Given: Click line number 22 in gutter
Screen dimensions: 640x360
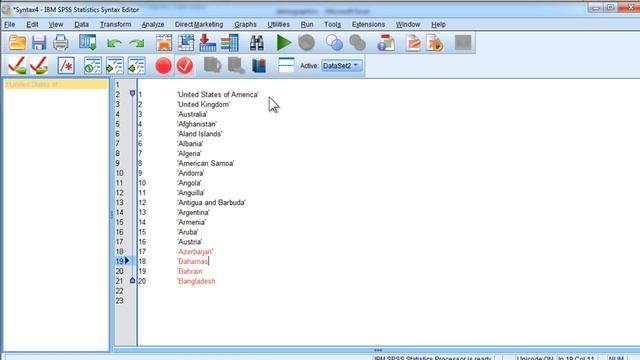Looking at the screenshot, I should [119, 291].
